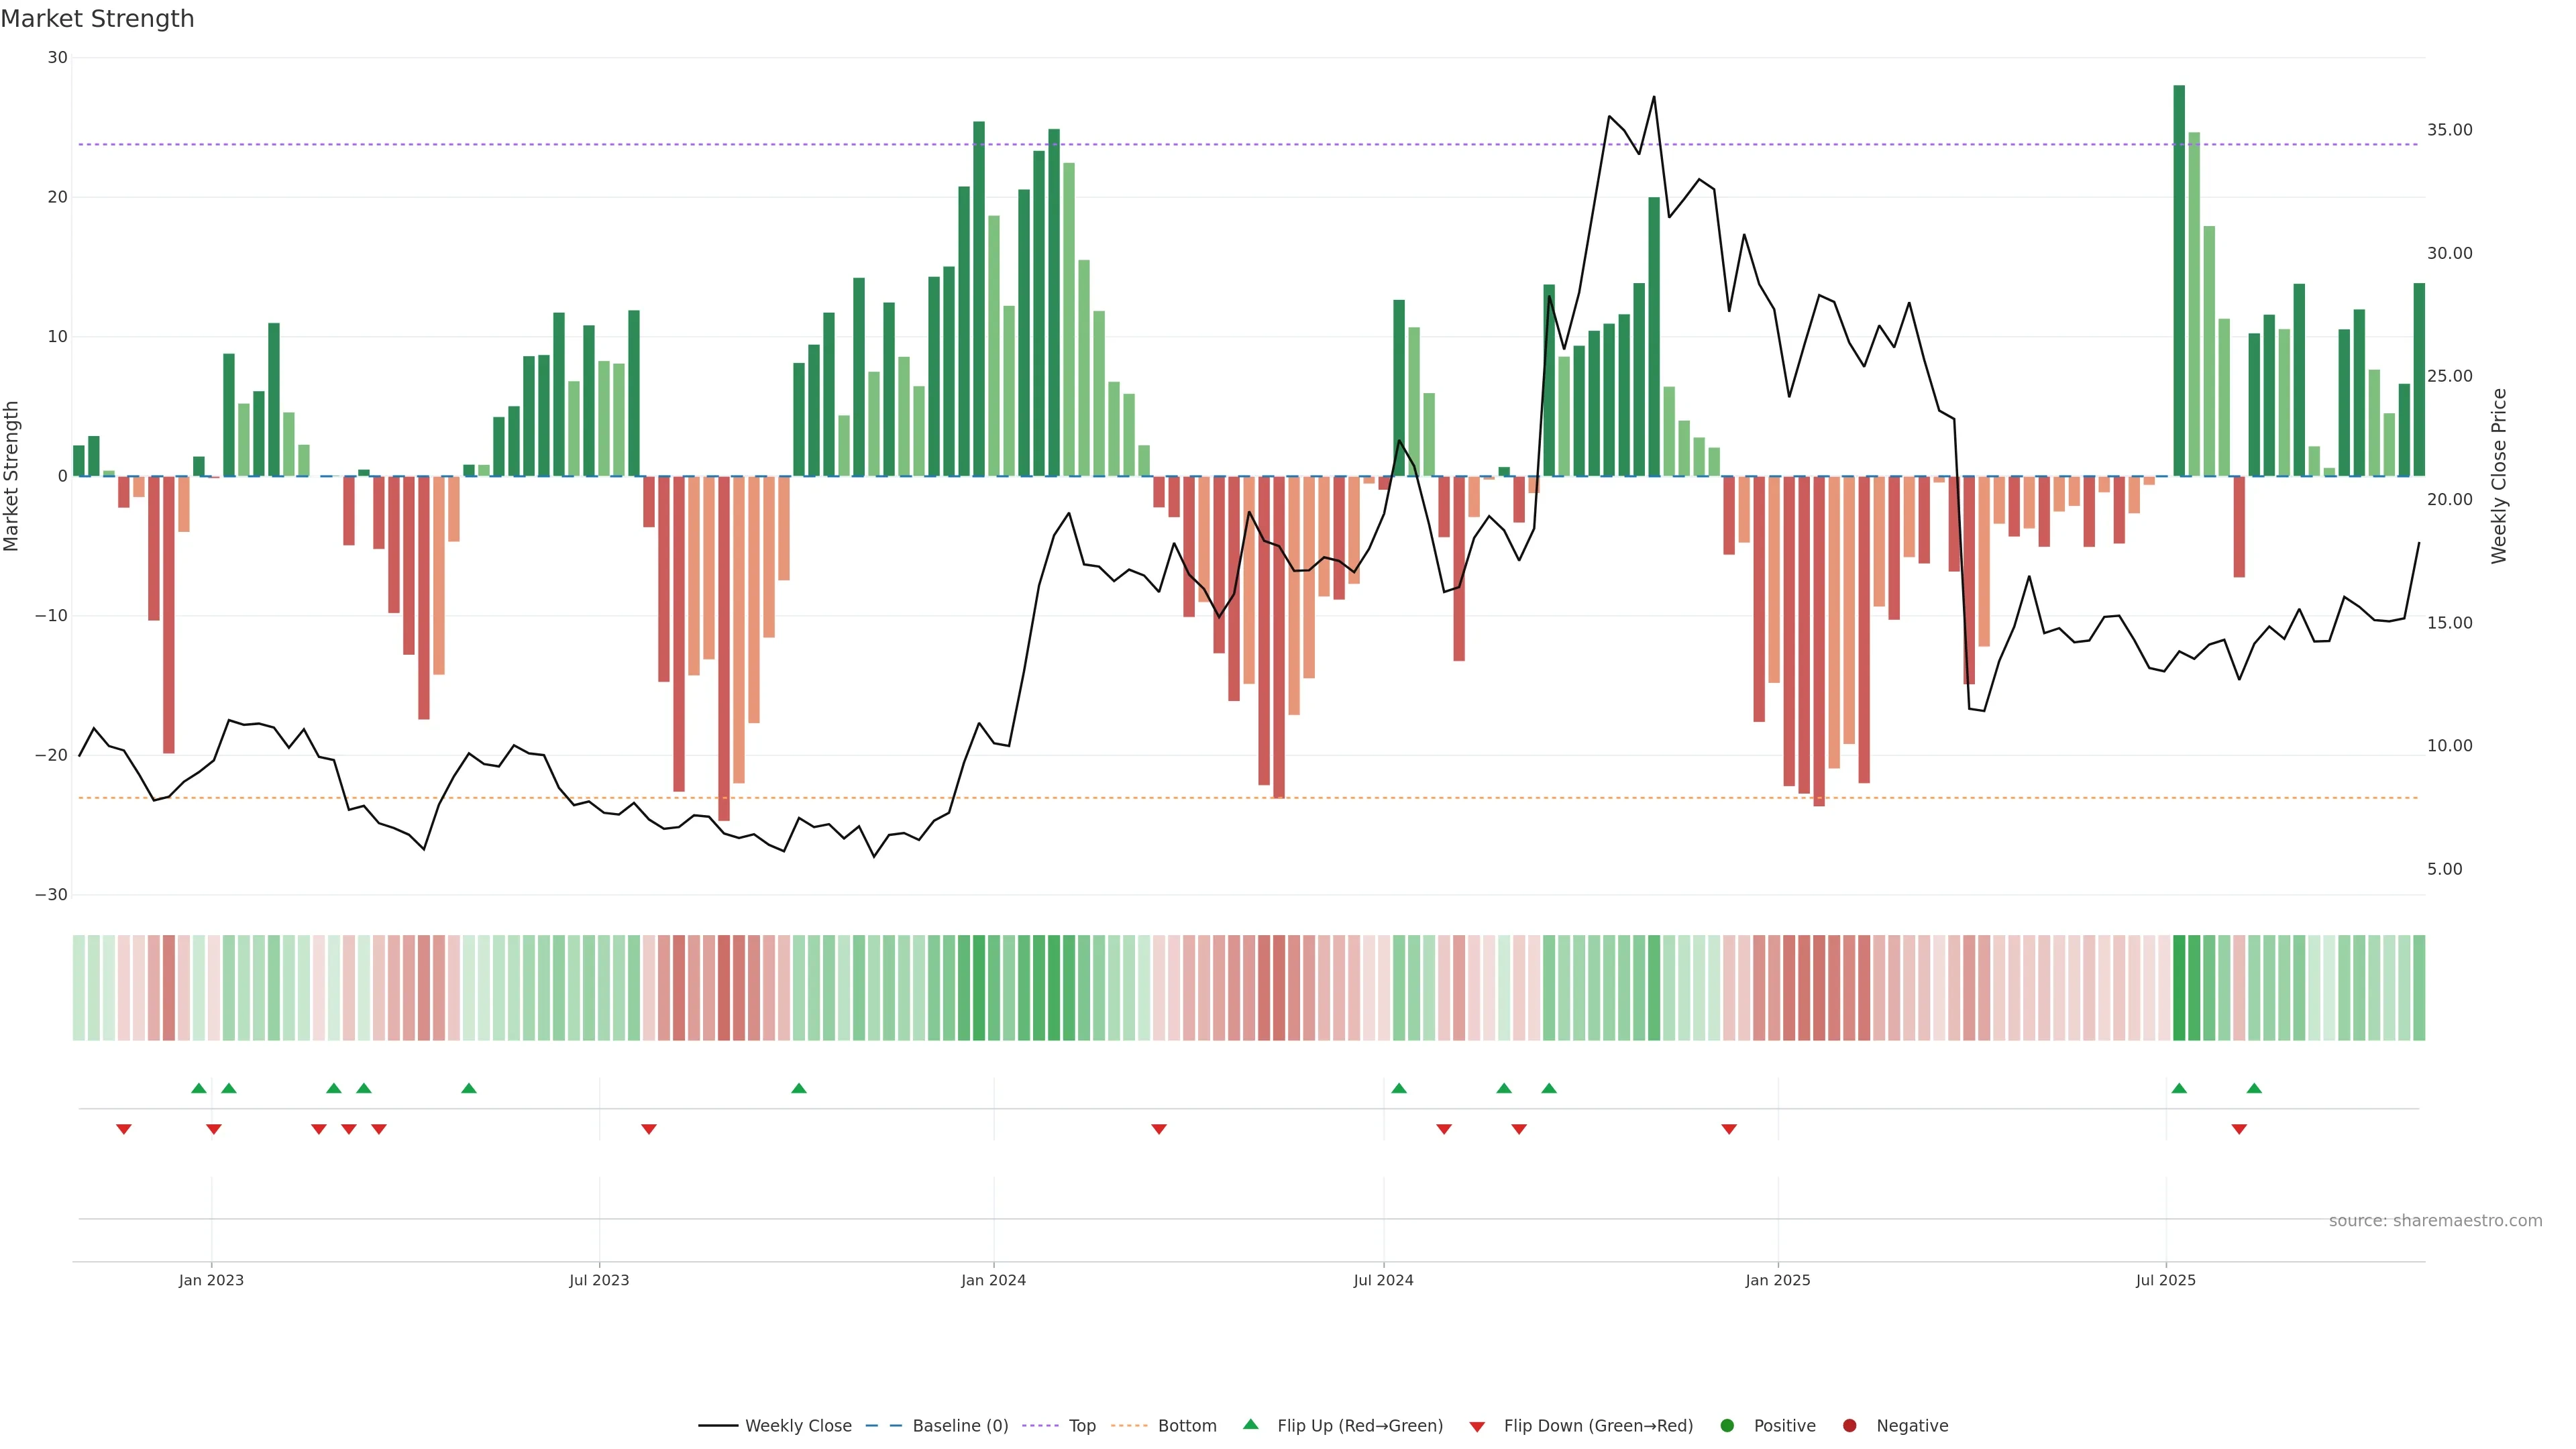Click the darkest green heatmap cell near Jul 2025
The width and height of the screenshot is (2576, 1449).
[2179, 988]
